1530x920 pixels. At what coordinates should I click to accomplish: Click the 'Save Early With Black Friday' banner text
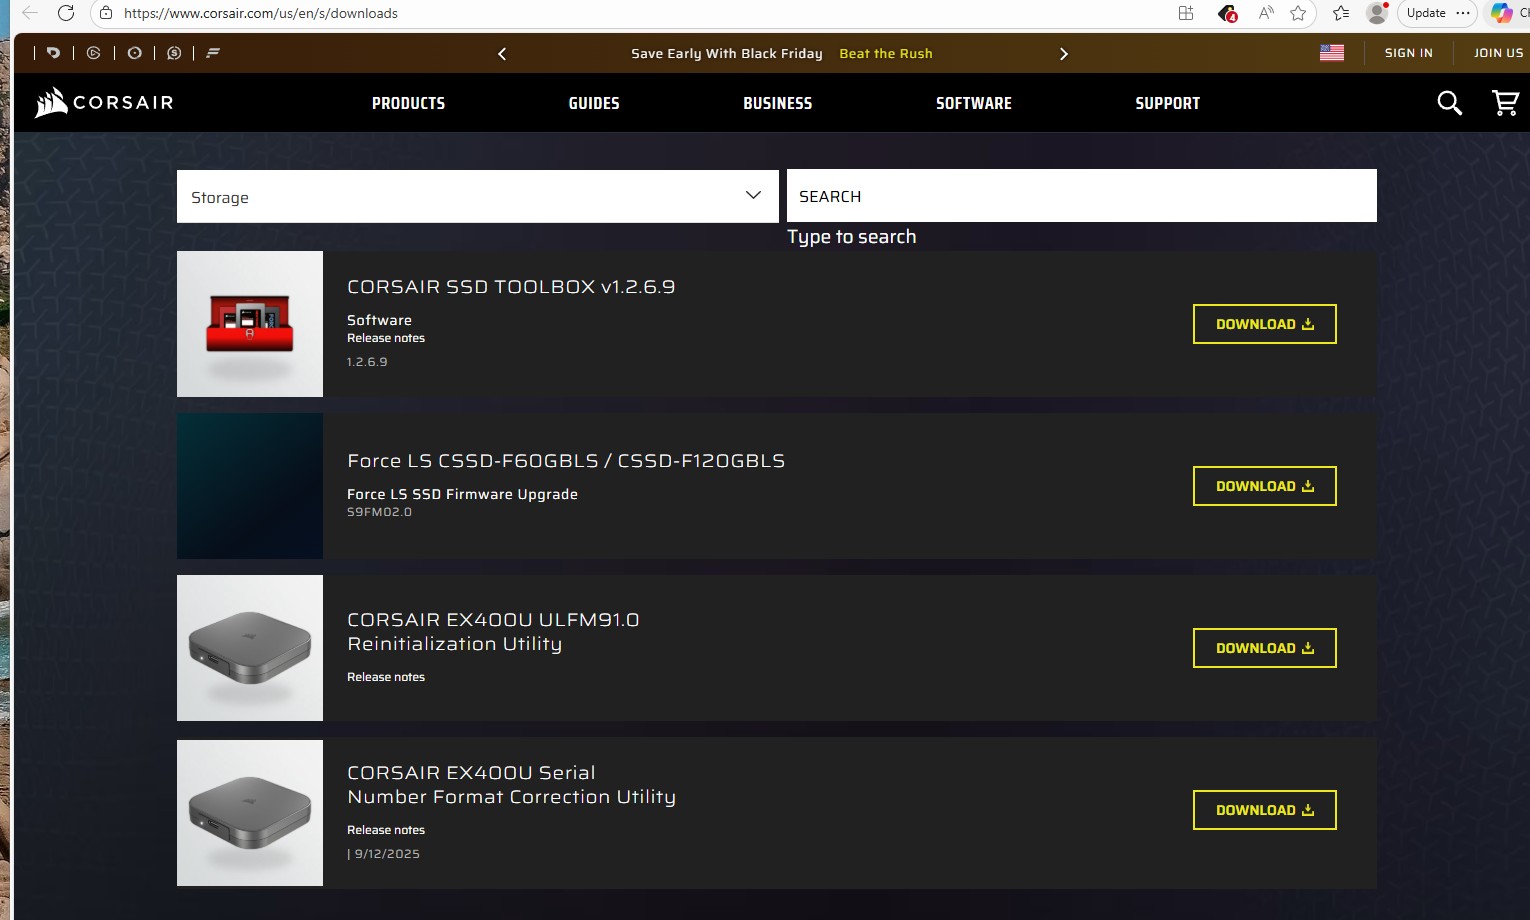727,54
